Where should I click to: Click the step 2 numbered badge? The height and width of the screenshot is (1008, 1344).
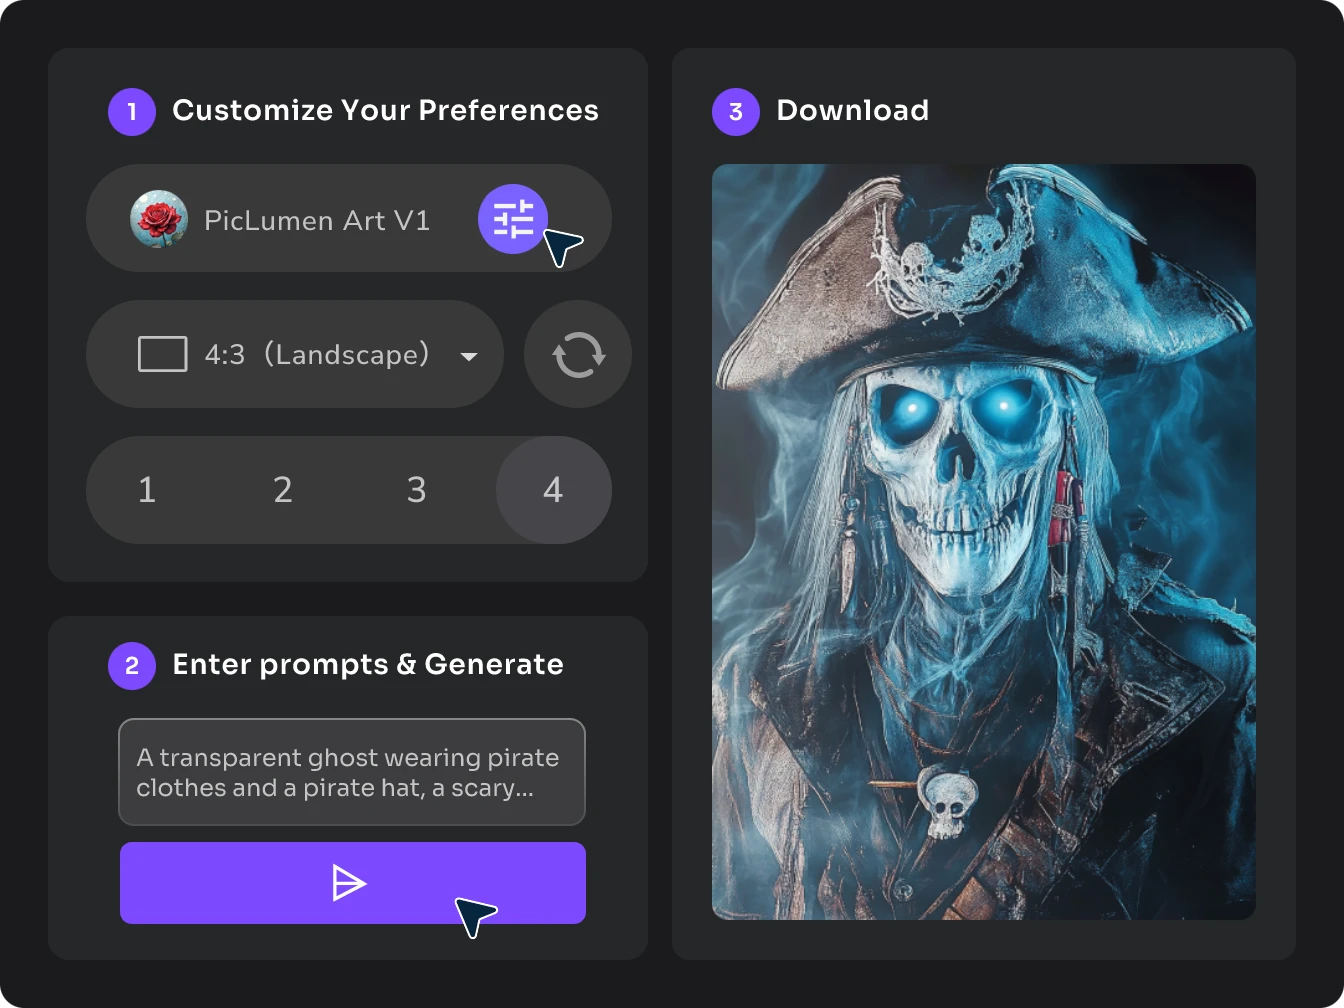click(131, 665)
